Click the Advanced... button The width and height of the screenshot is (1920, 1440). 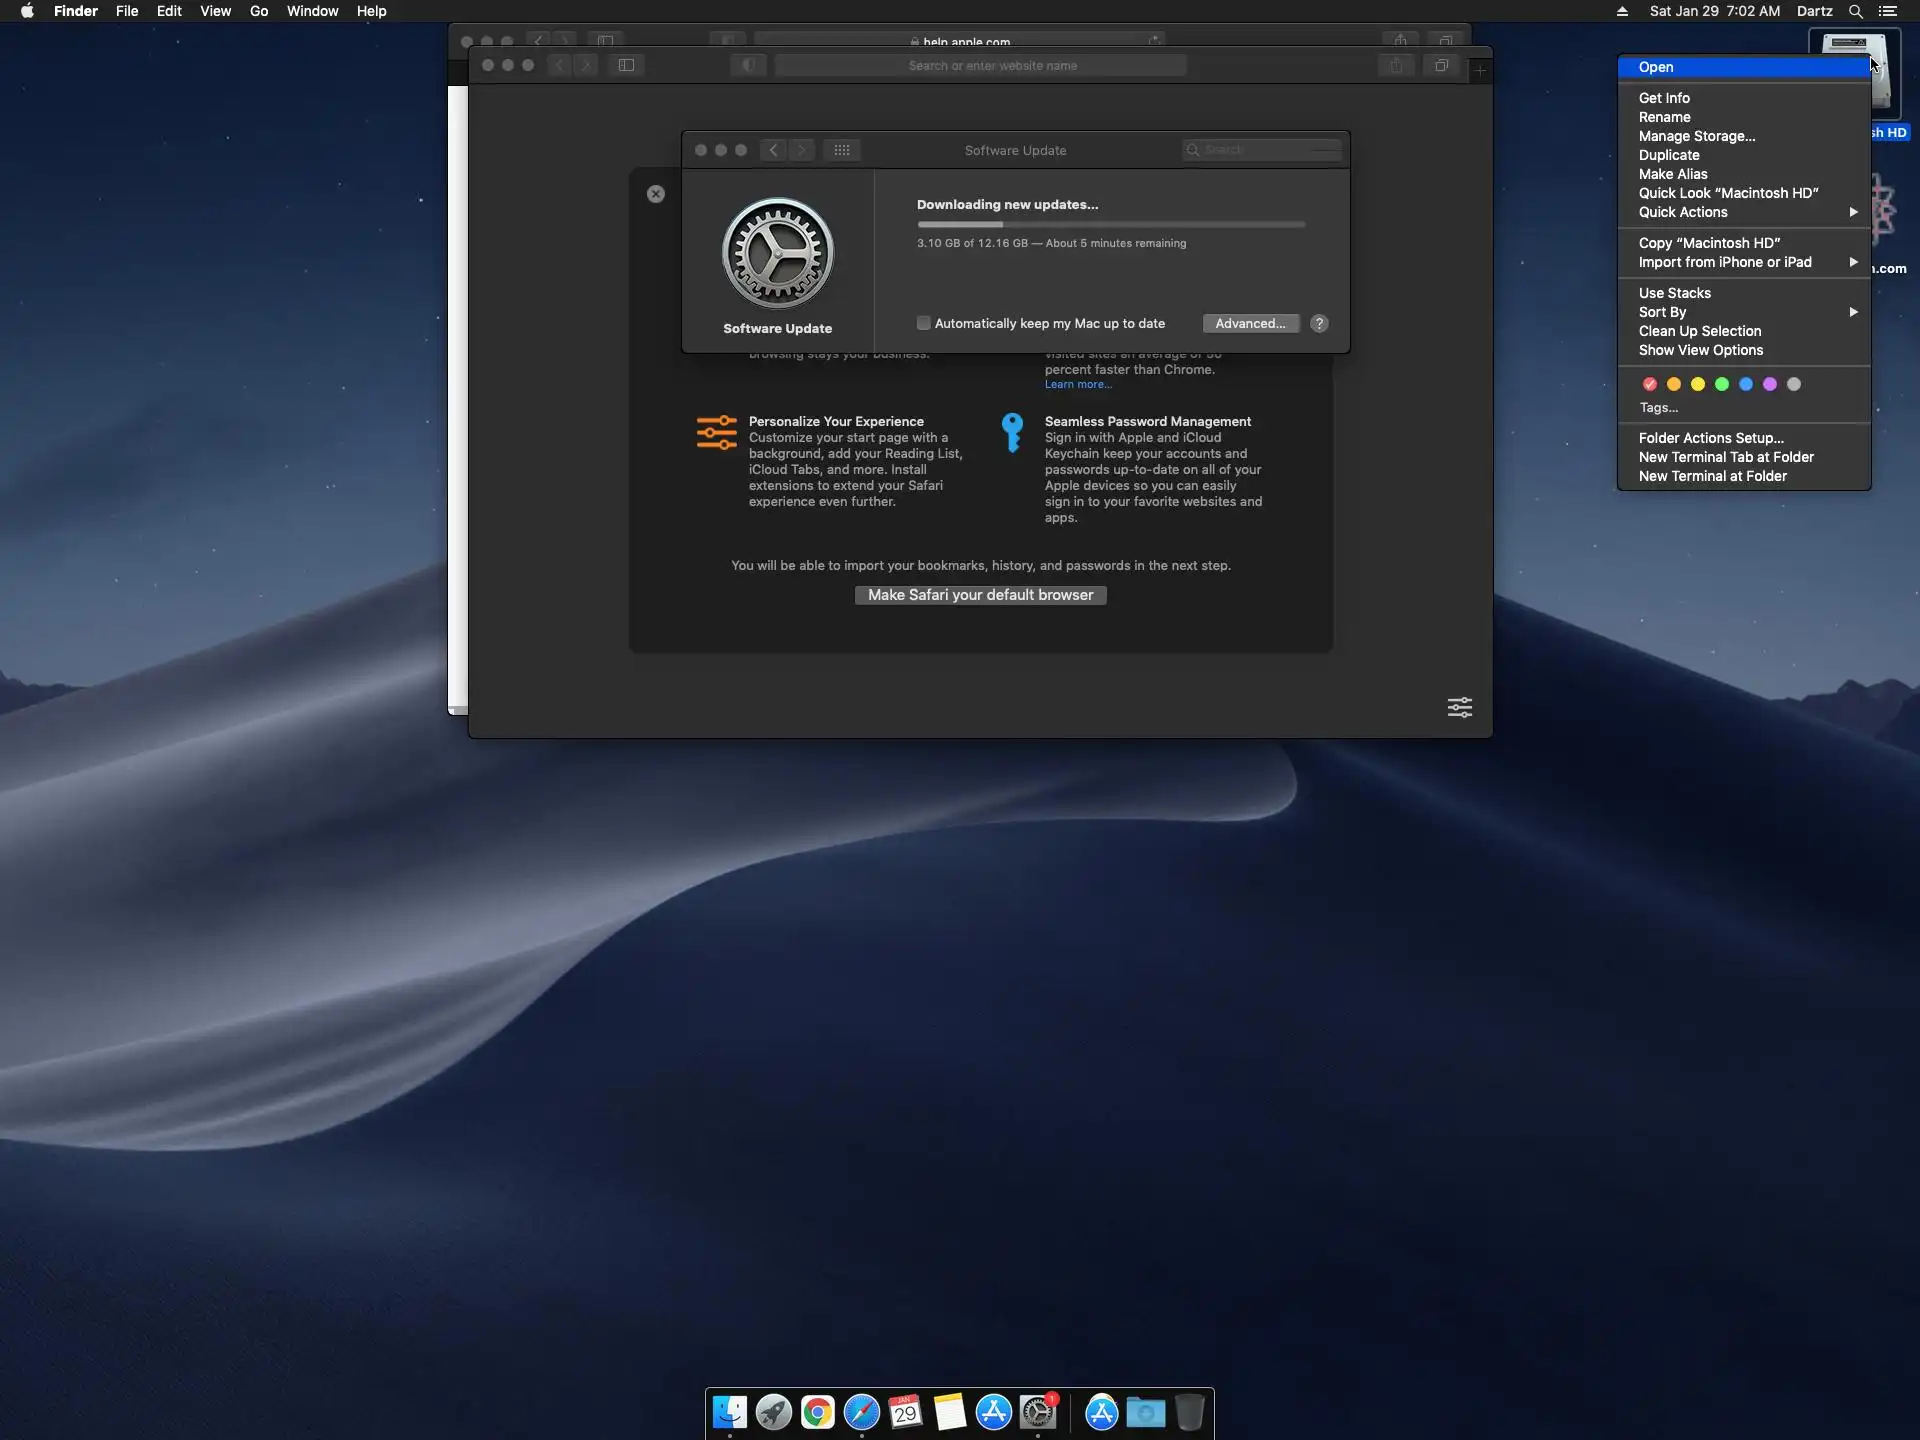click(x=1250, y=323)
